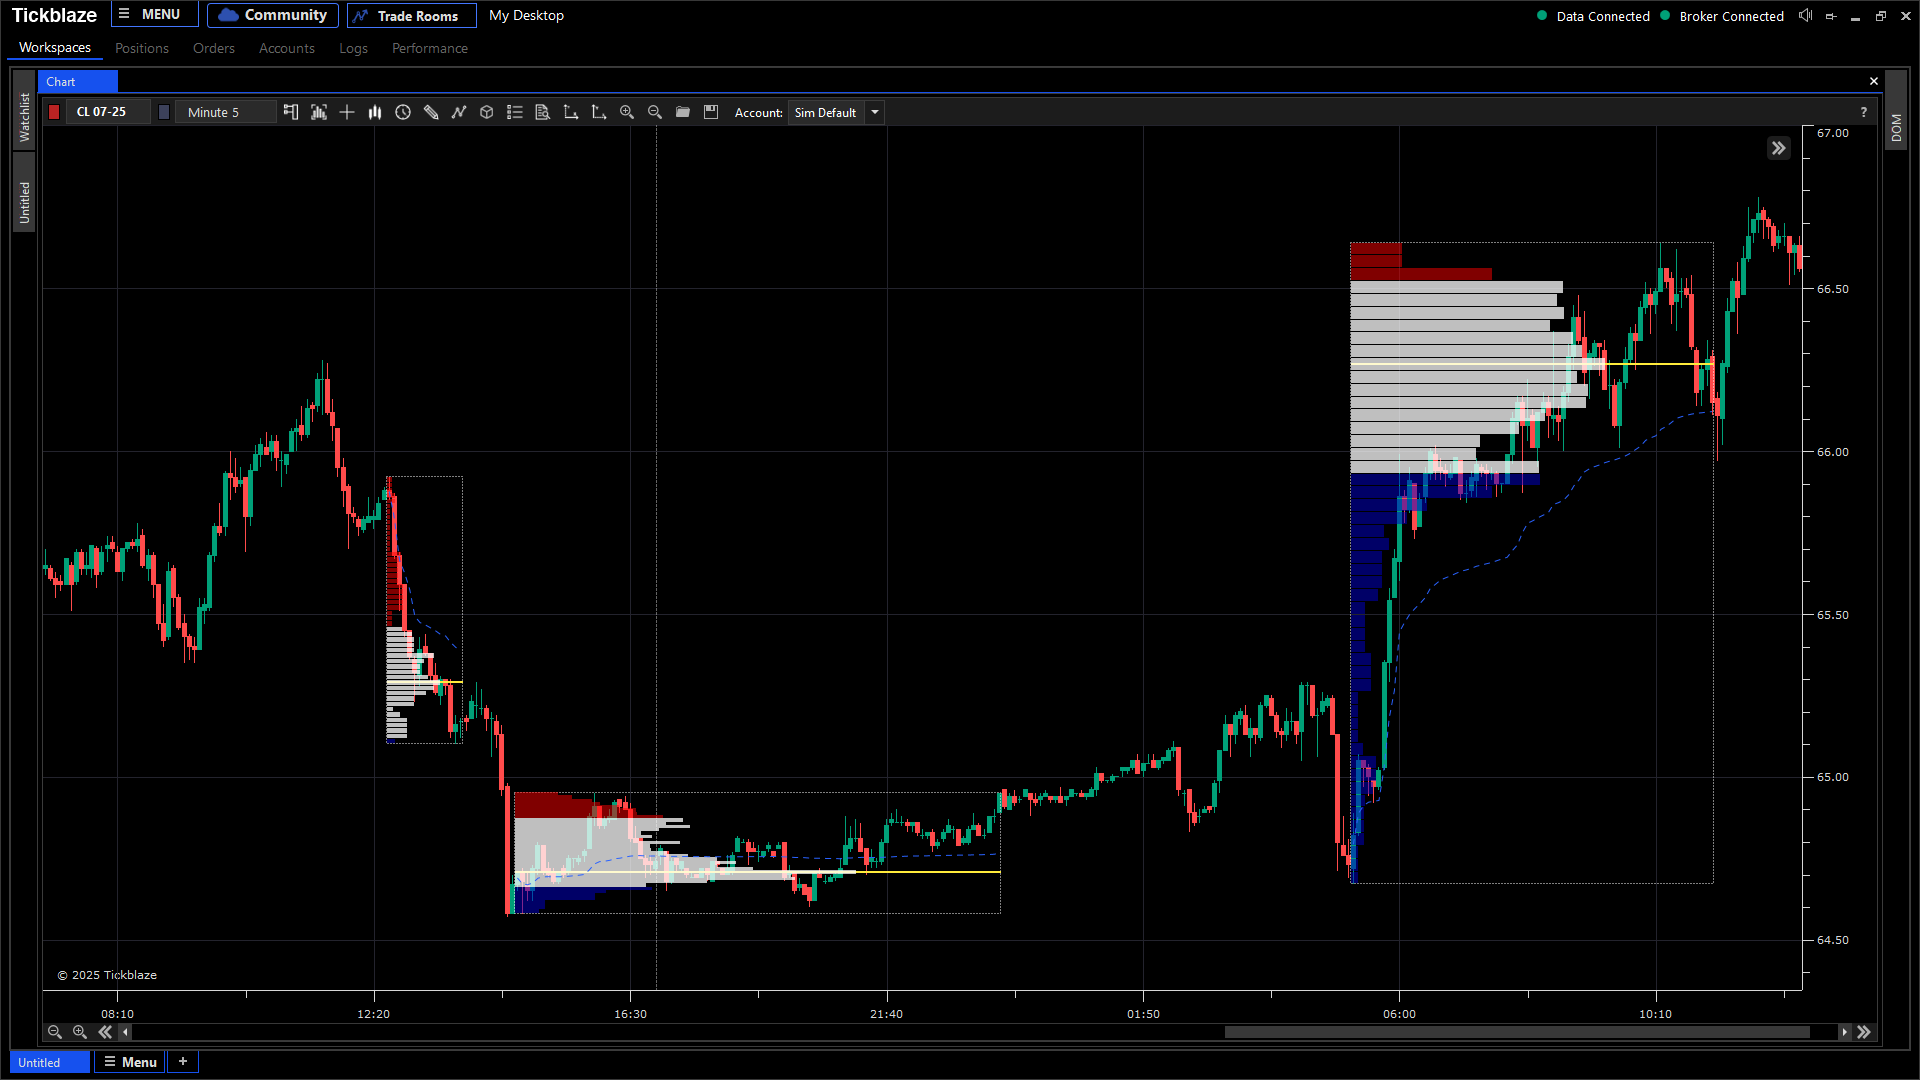Open the session clock settings icon
Screen dimensions: 1920x1080
pos(403,112)
